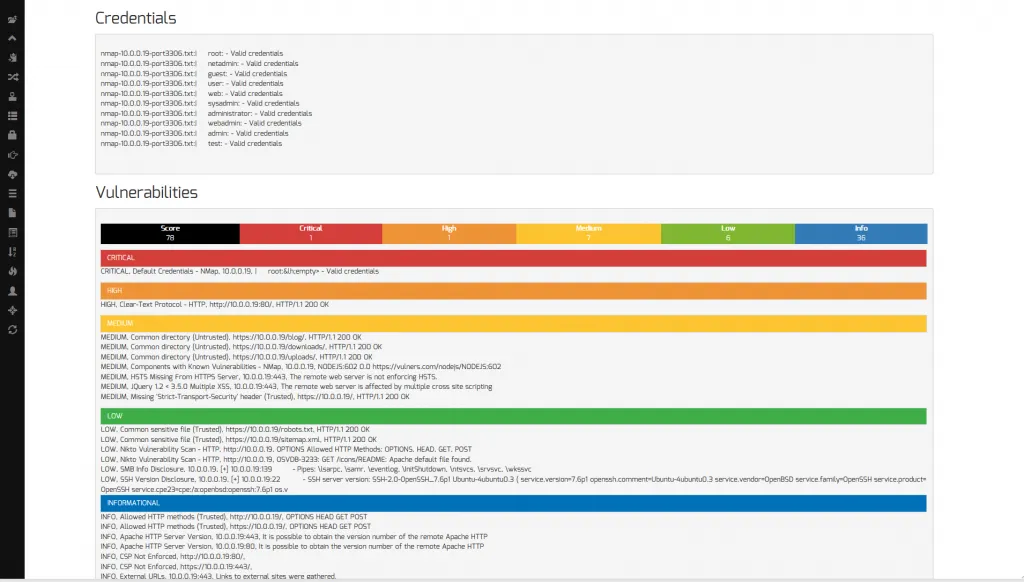Click the sitemap.xml sensitive file finding
The image size is (1024, 582).
point(238,440)
